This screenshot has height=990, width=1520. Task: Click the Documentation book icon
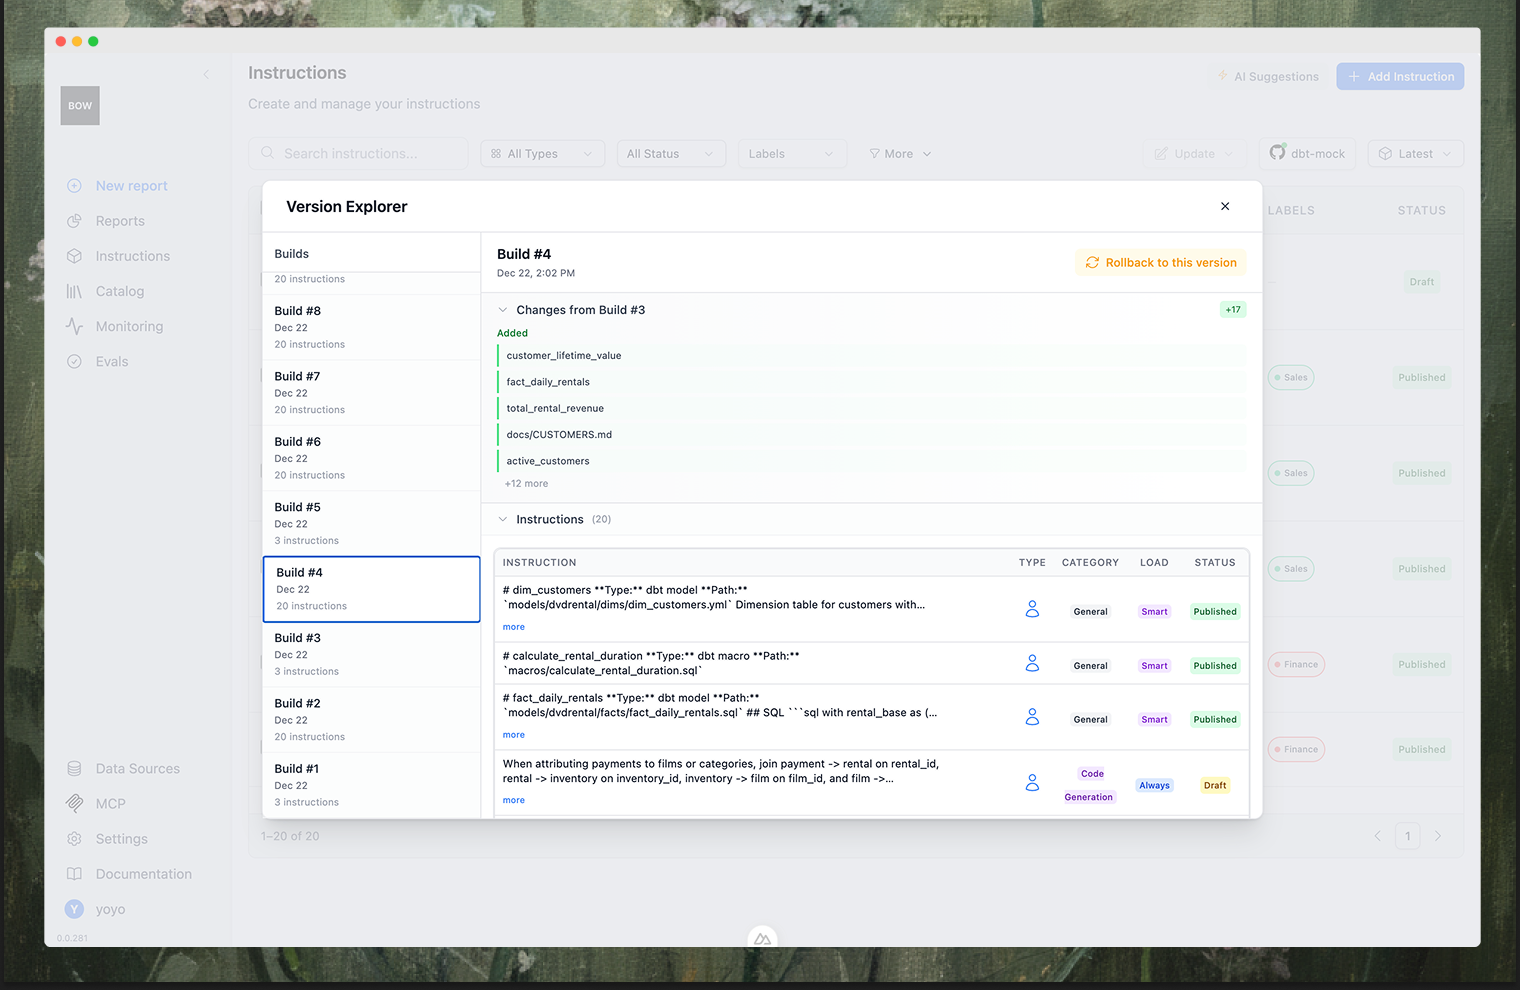coord(75,873)
